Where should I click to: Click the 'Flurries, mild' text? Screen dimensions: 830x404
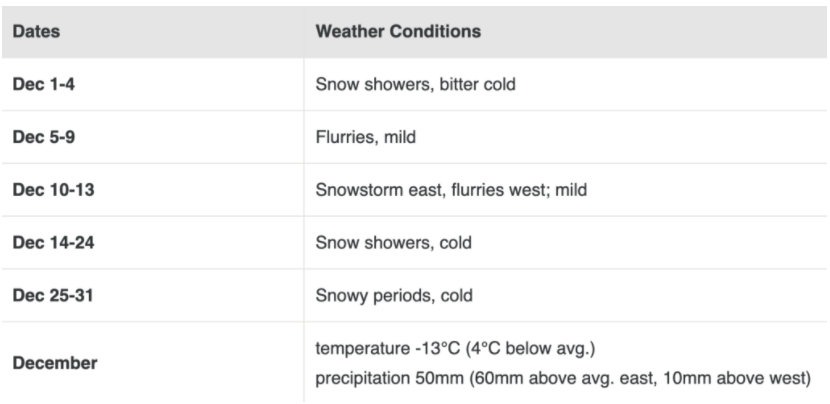[366, 137]
